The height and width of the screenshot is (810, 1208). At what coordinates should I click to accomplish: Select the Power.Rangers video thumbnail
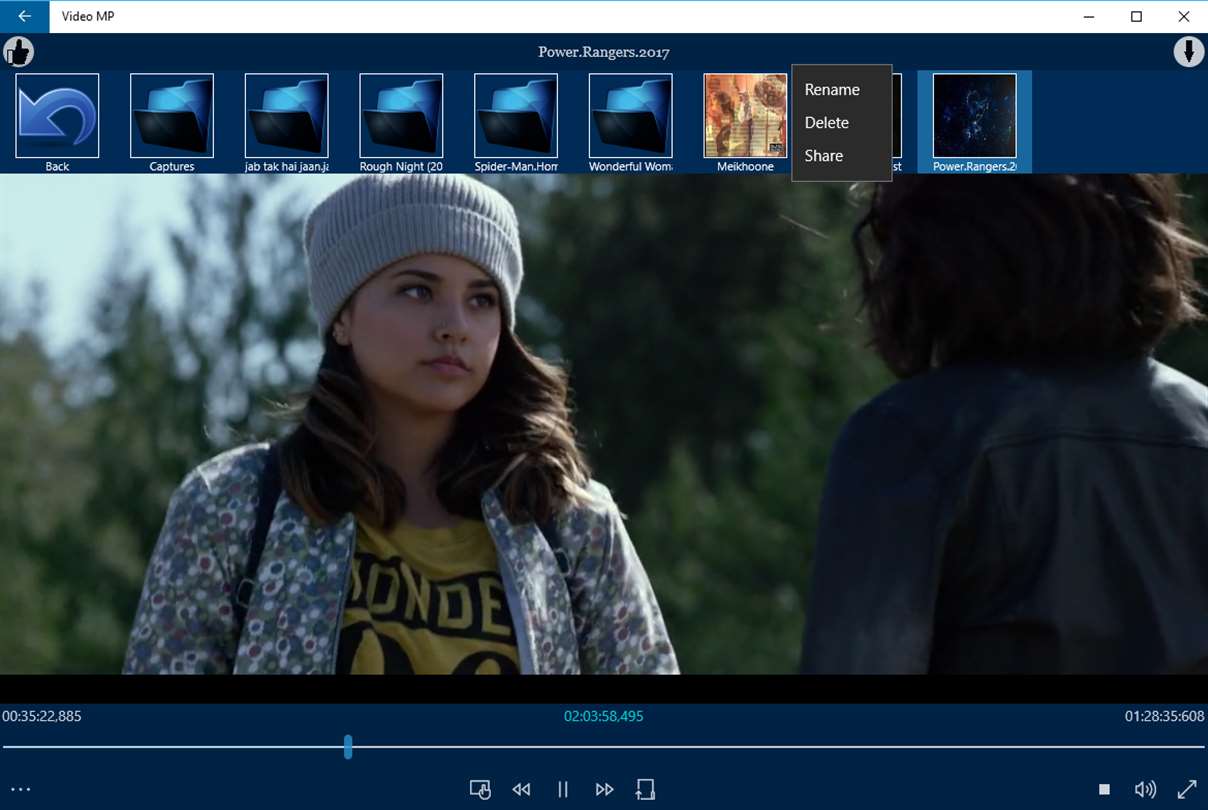point(975,122)
